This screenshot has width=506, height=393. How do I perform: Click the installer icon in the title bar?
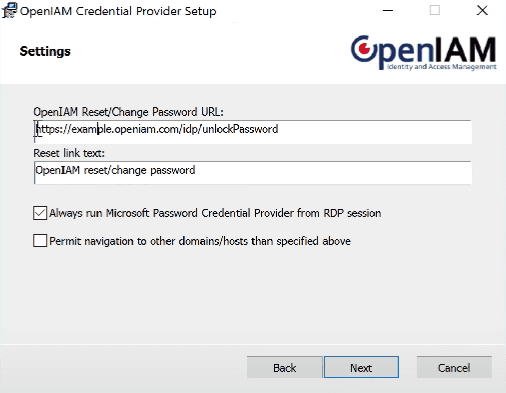(x=9, y=10)
